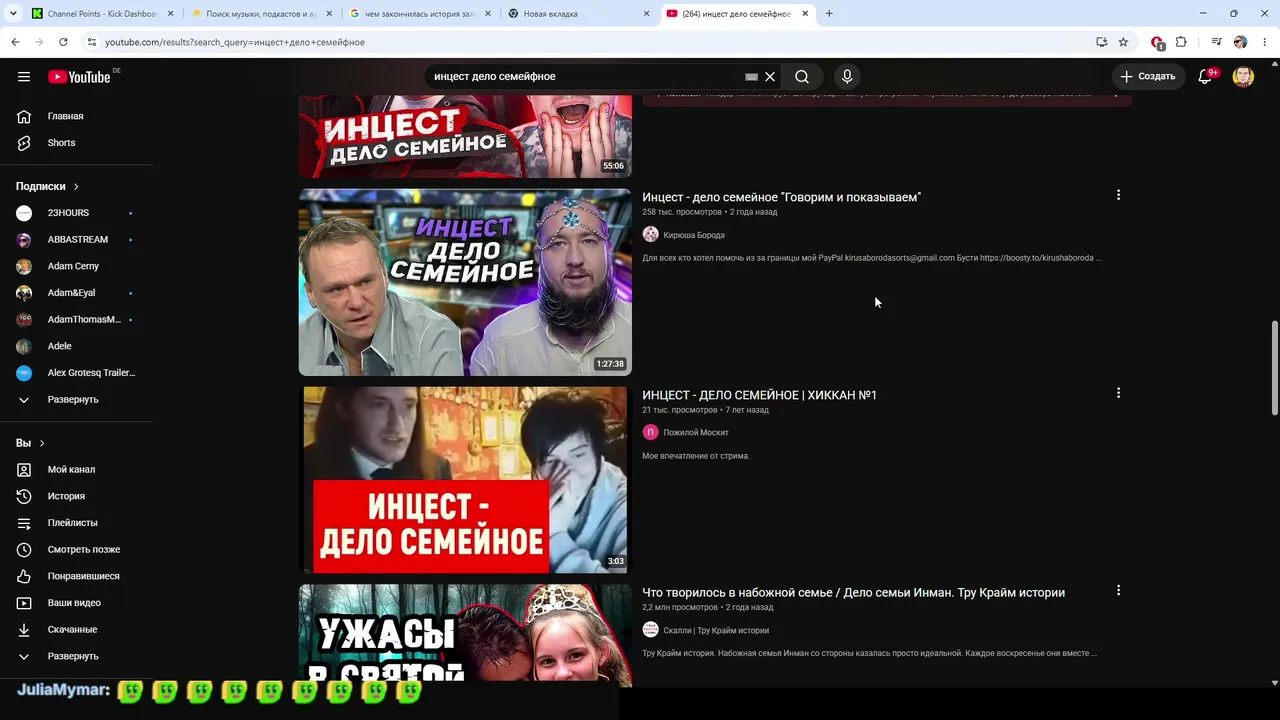Open the on-screen keyboard icon in search box
The width and height of the screenshot is (1280, 720).
coord(751,77)
